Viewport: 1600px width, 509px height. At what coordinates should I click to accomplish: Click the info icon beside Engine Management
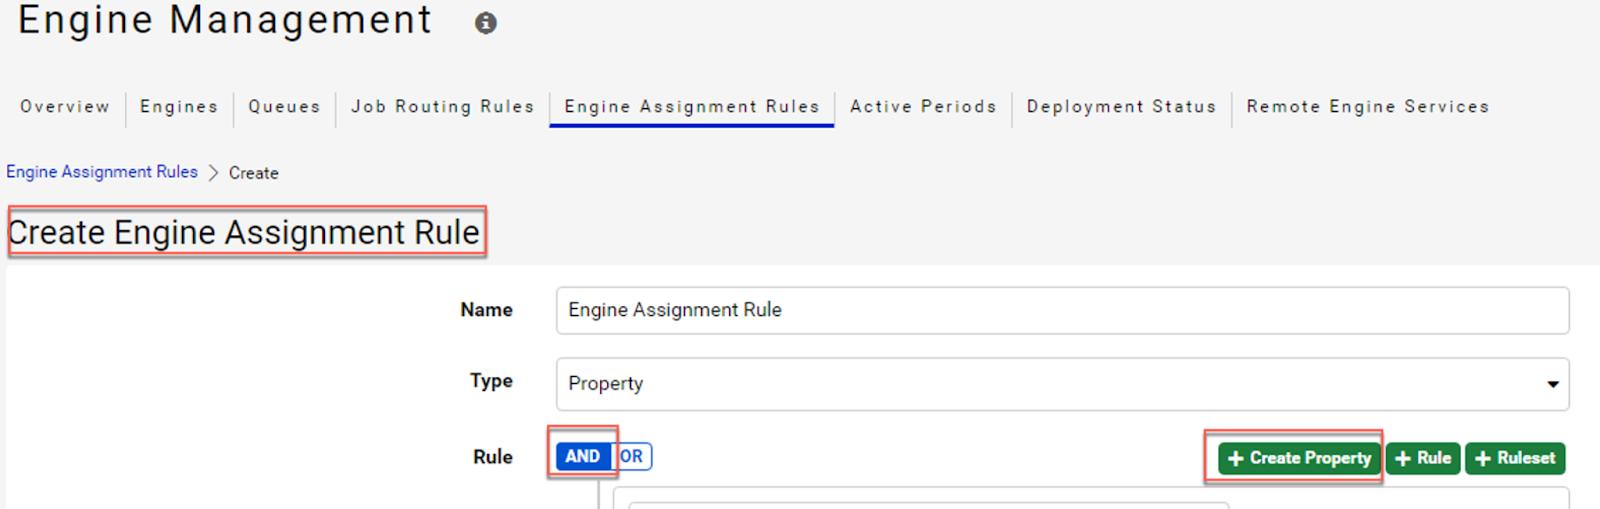[x=486, y=23]
